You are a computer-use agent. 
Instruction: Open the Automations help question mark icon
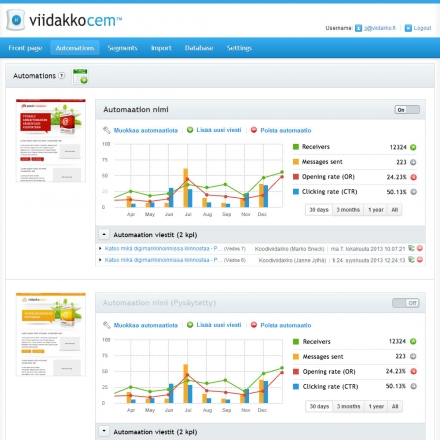(x=62, y=75)
